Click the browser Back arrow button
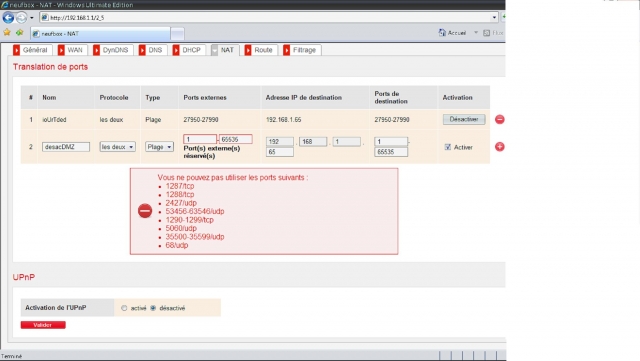 (8, 18)
